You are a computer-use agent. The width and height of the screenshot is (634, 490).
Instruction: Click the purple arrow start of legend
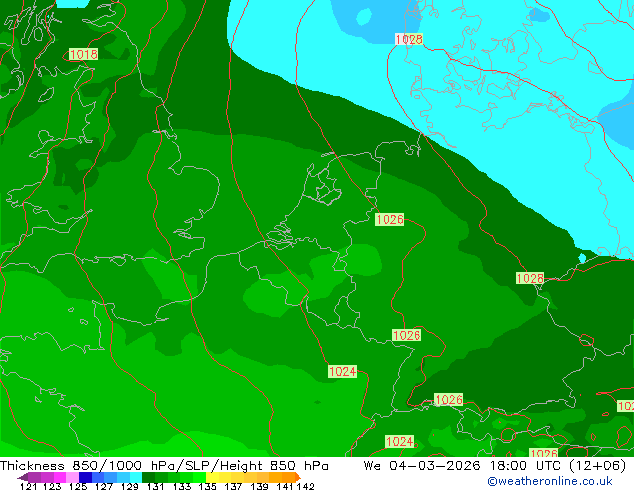pyautogui.click(x=22, y=477)
